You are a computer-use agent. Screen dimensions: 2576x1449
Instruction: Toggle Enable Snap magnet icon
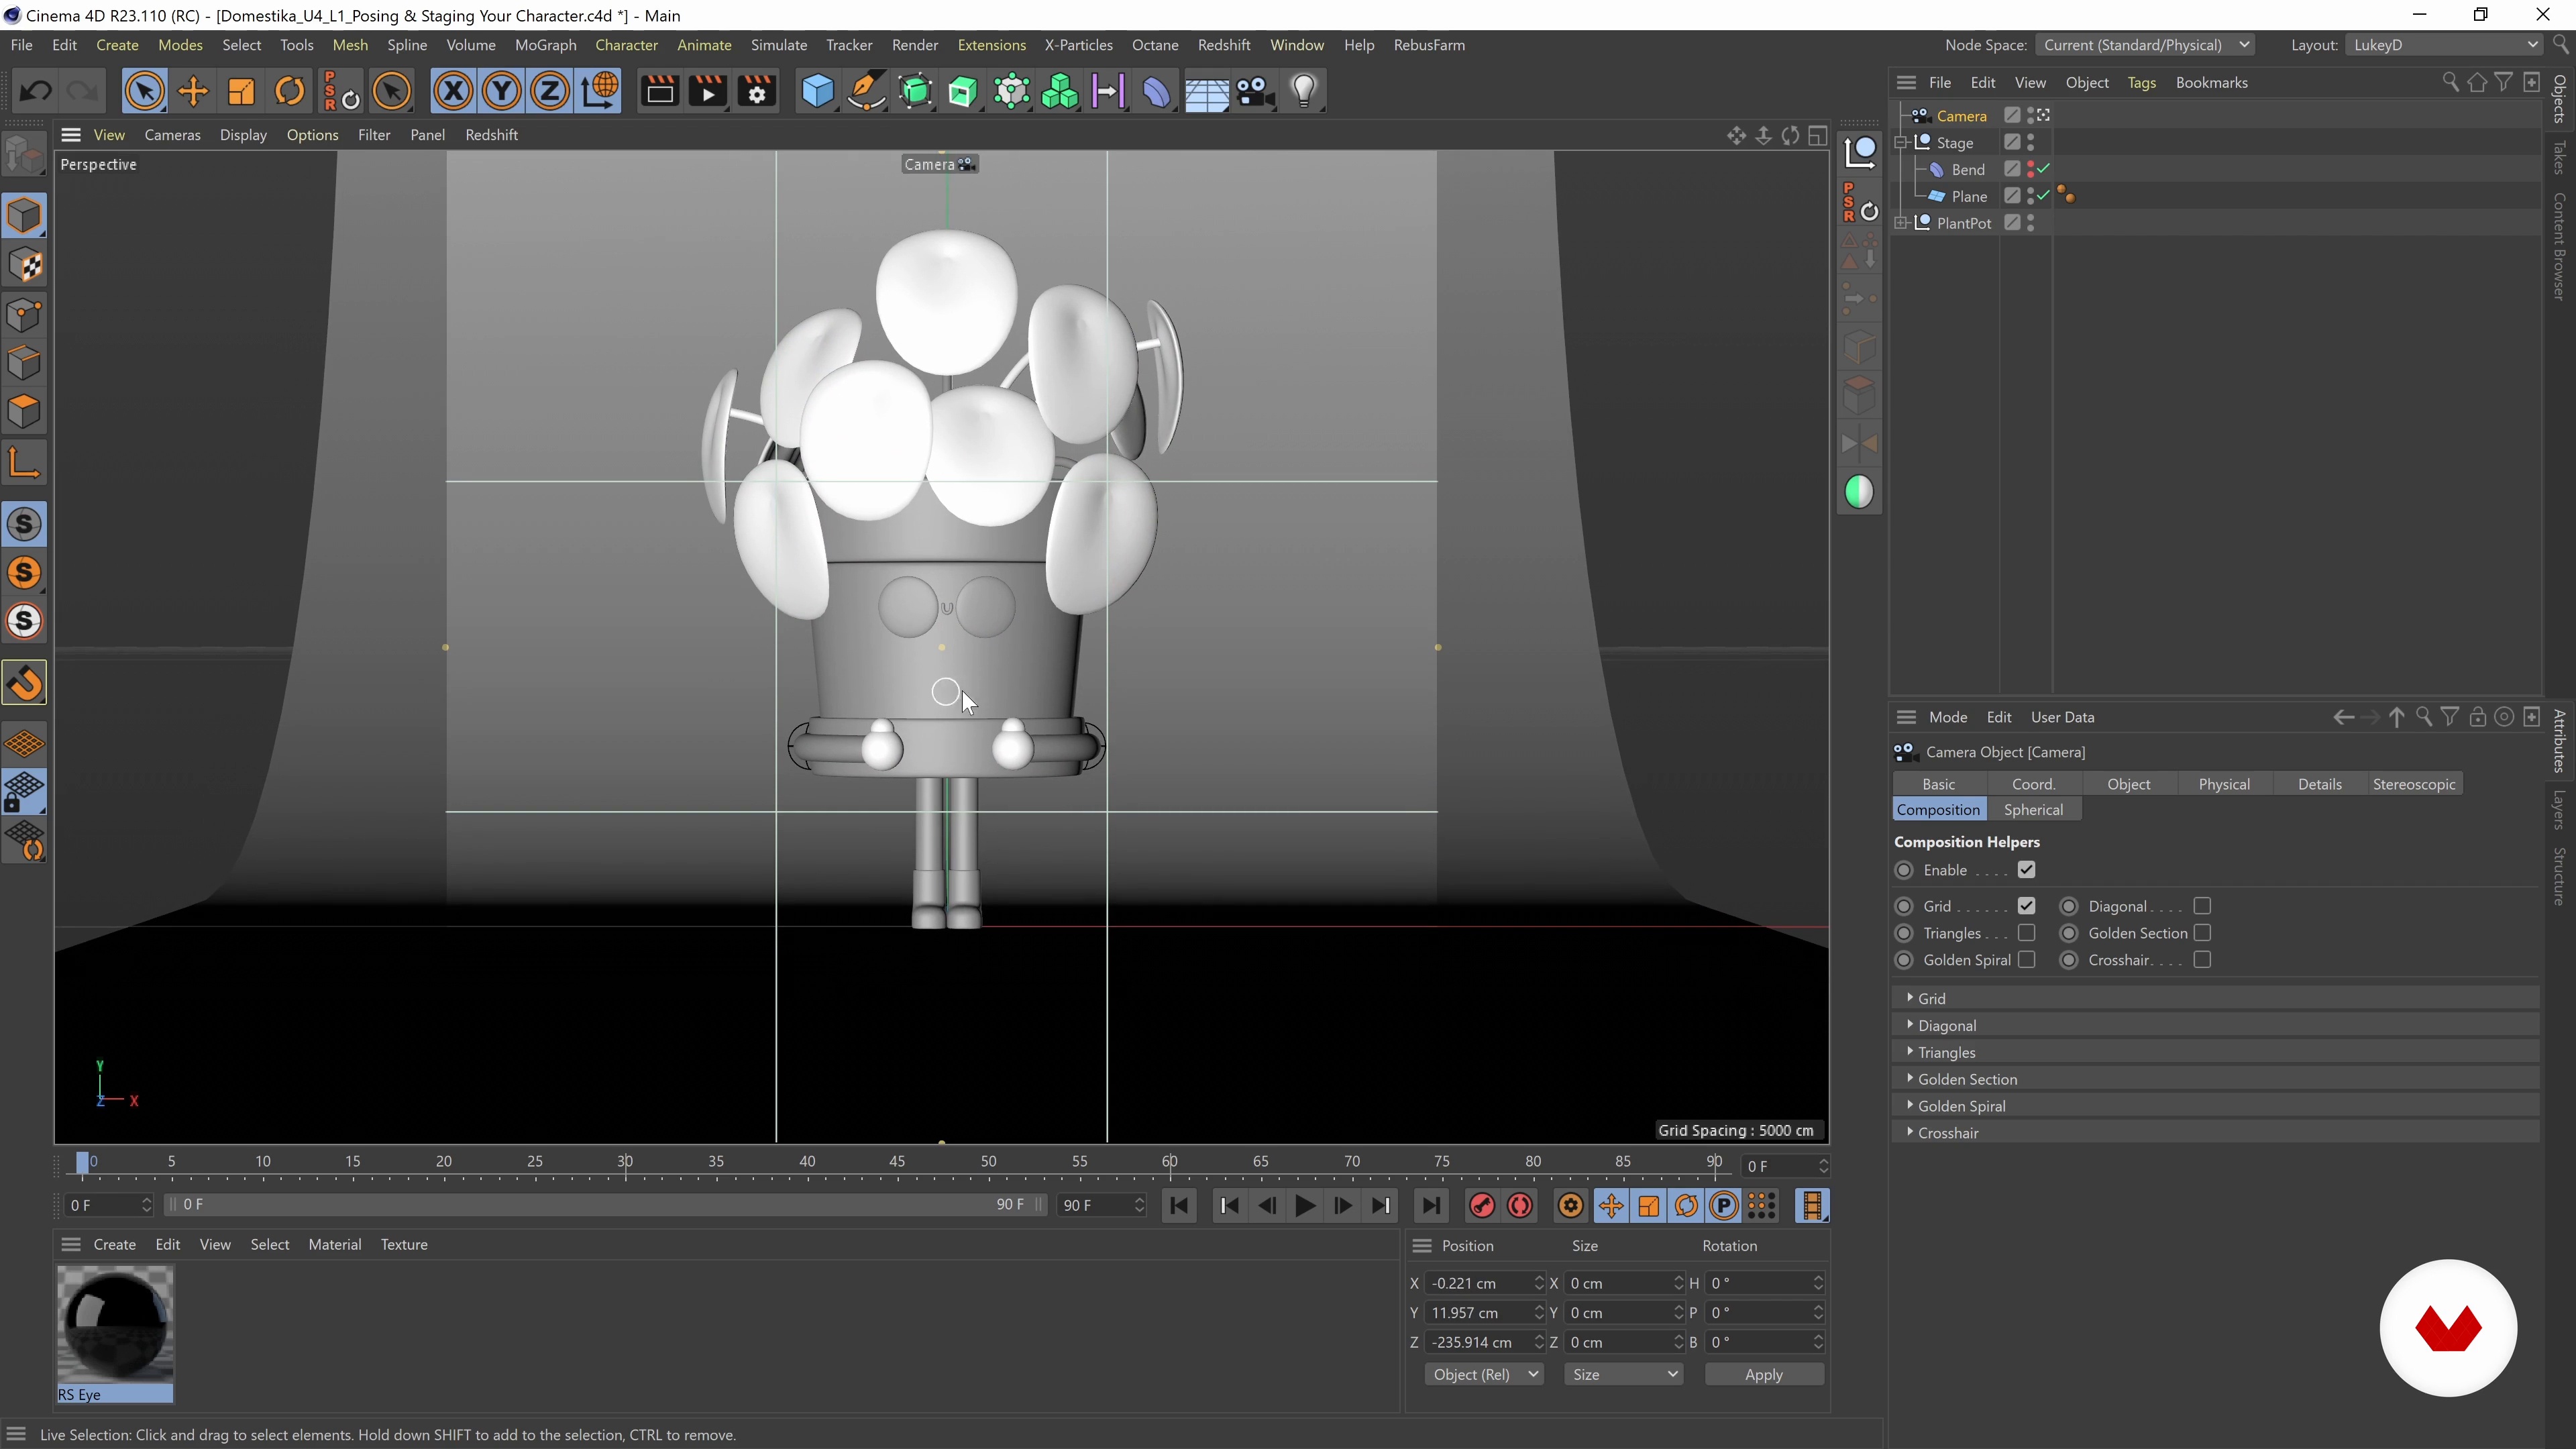tap(25, 683)
